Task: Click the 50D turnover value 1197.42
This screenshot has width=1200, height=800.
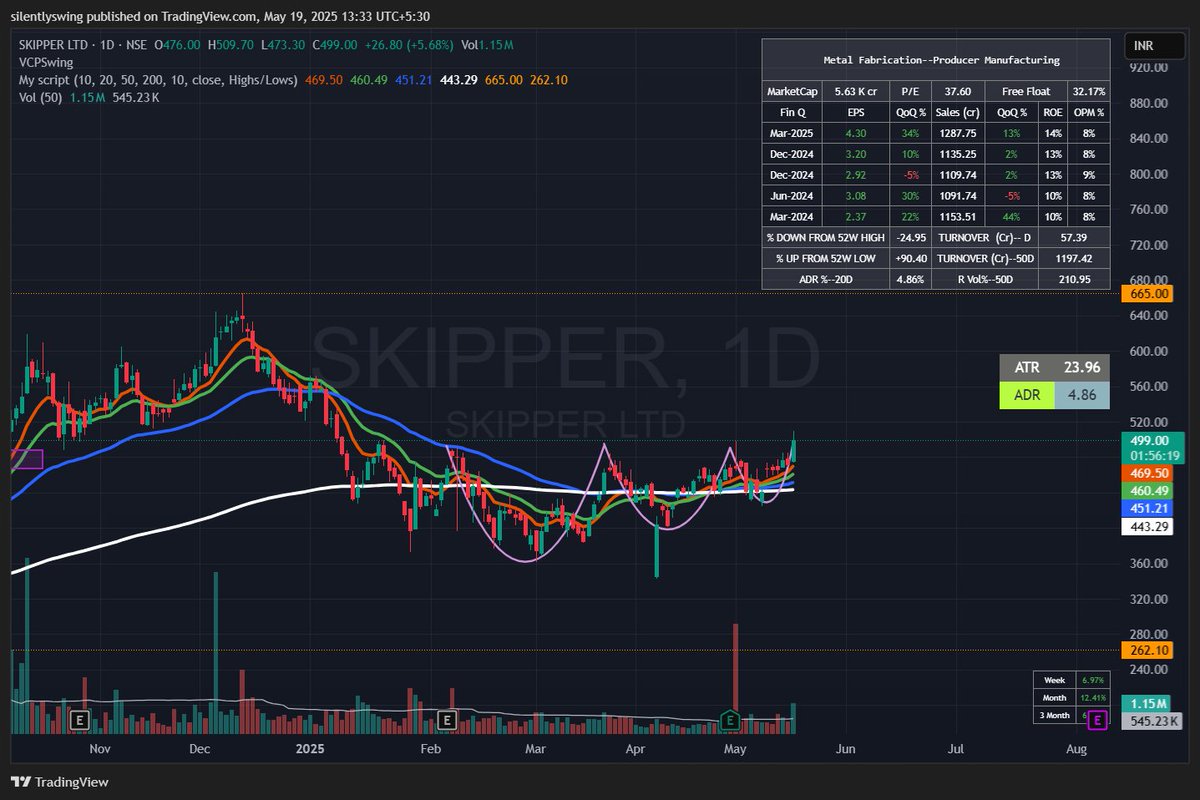Action: pos(1075,259)
